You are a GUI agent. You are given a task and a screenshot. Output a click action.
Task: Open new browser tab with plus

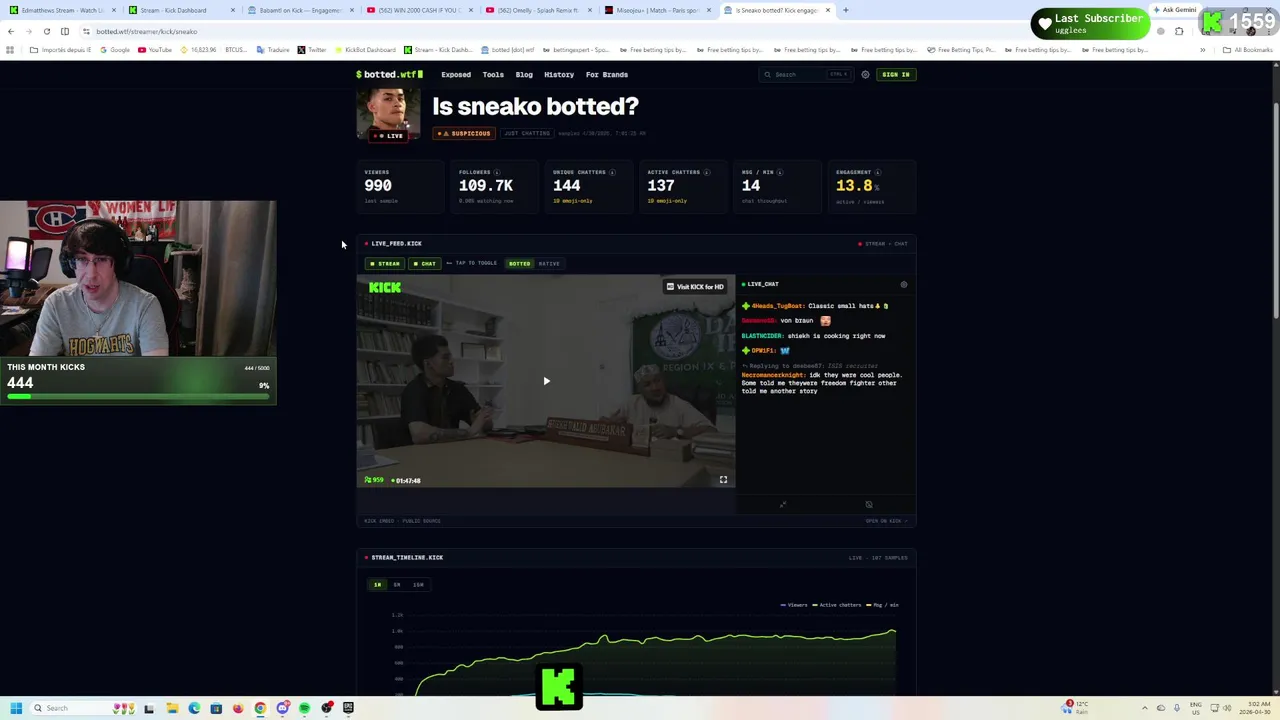pos(845,10)
